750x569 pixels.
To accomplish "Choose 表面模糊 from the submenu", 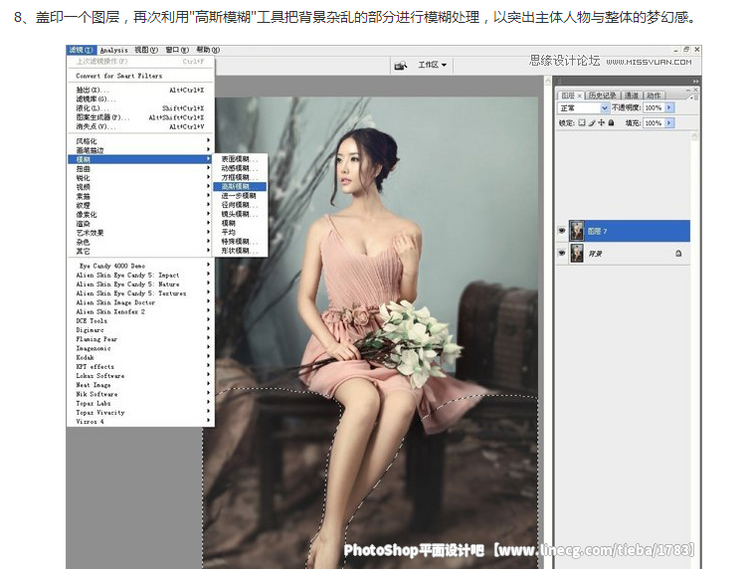I will [240, 159].
